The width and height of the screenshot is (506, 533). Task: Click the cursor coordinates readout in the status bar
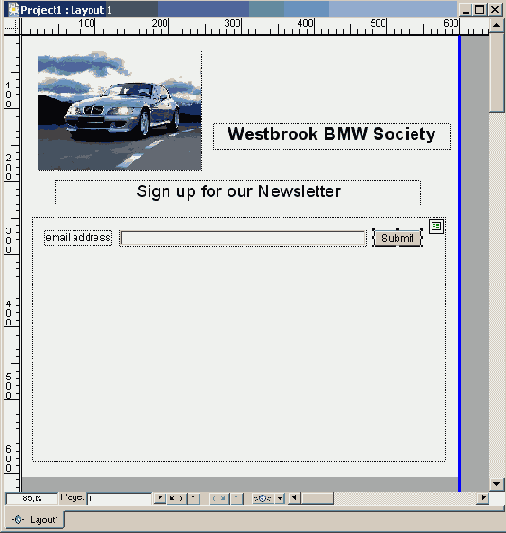[32, 499]
